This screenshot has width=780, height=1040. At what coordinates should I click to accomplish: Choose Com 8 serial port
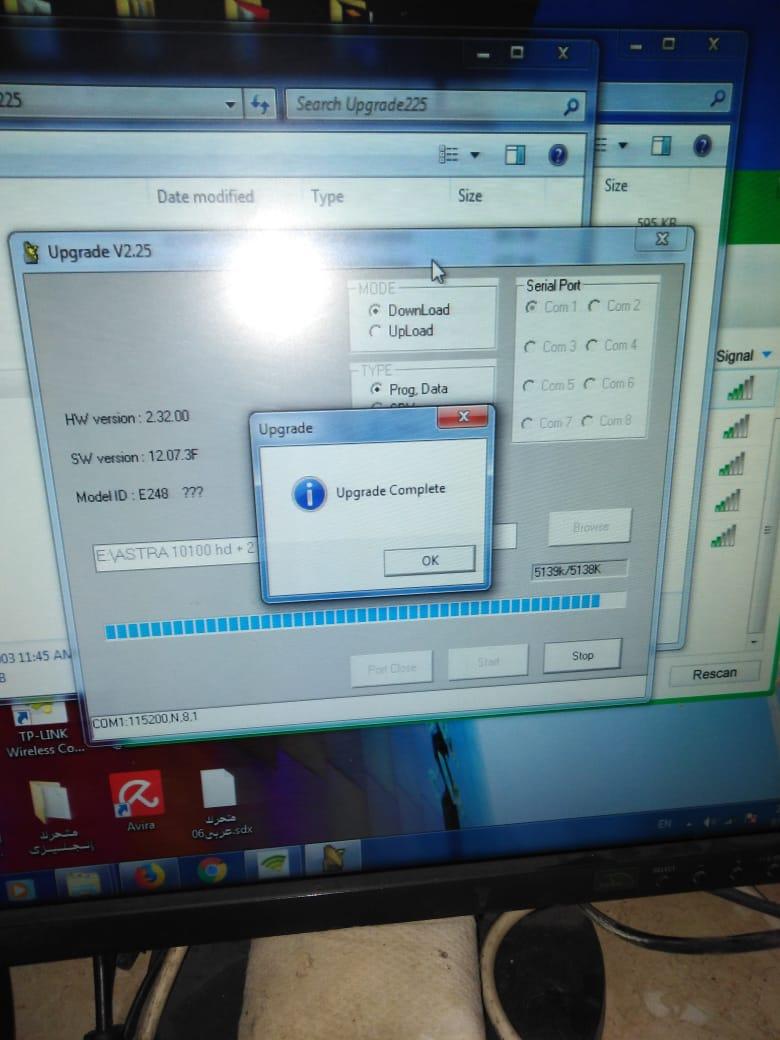587,421
